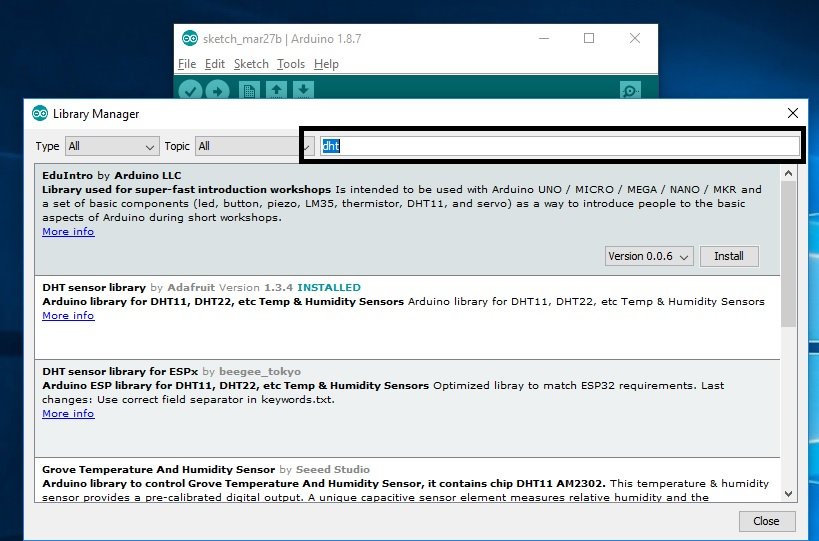
Task: Click the Type label
Action: click(x=47, y=146)
